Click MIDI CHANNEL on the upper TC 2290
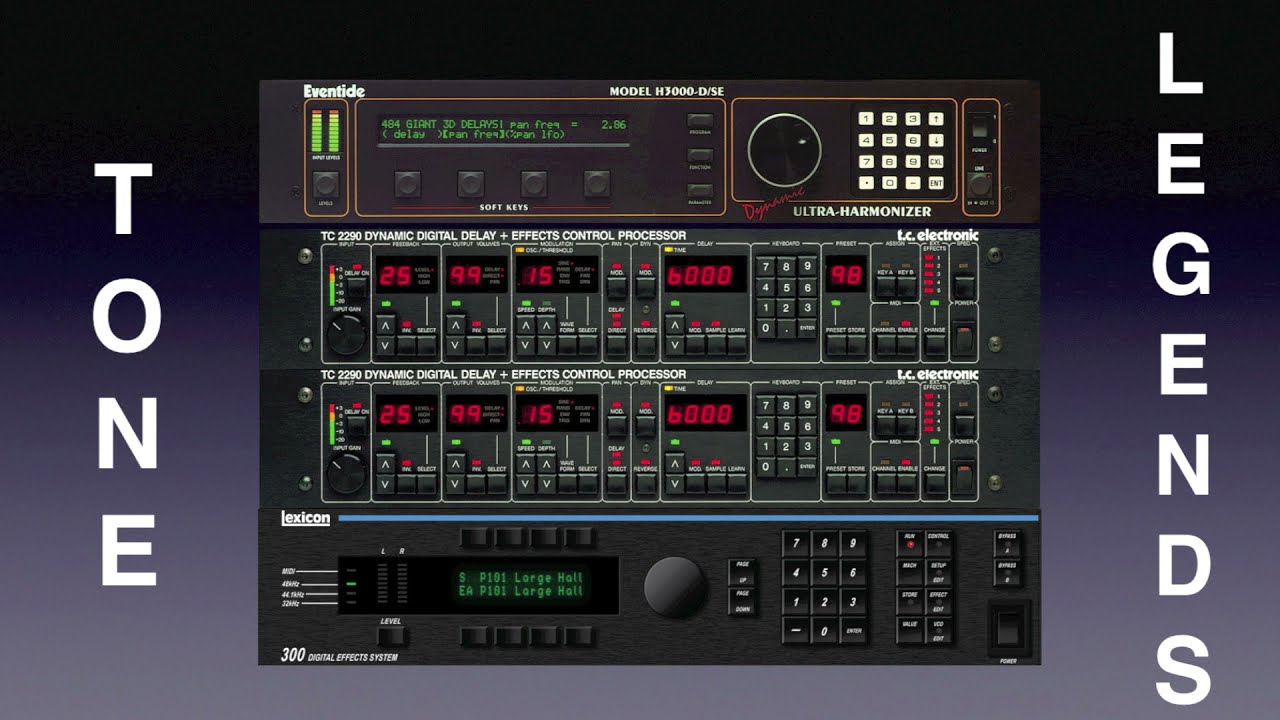1280x720 pixels. click(885, 345)
